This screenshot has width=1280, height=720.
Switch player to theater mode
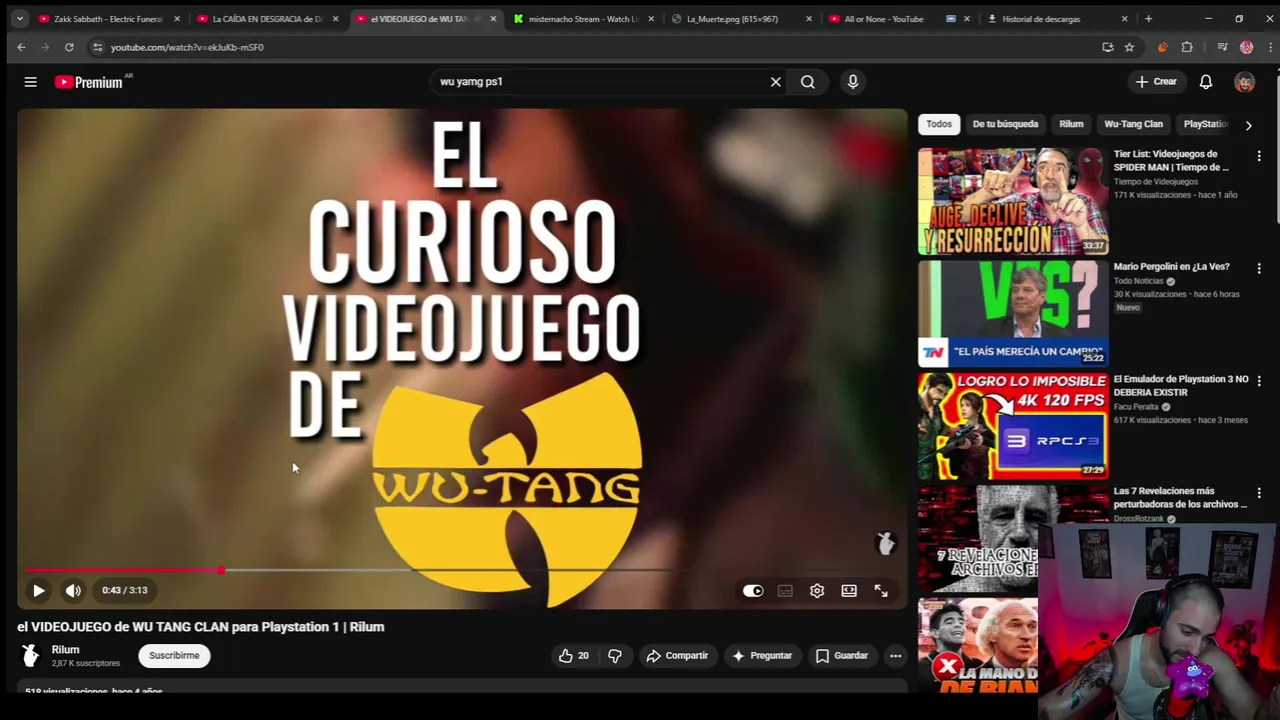pos(849,591)
